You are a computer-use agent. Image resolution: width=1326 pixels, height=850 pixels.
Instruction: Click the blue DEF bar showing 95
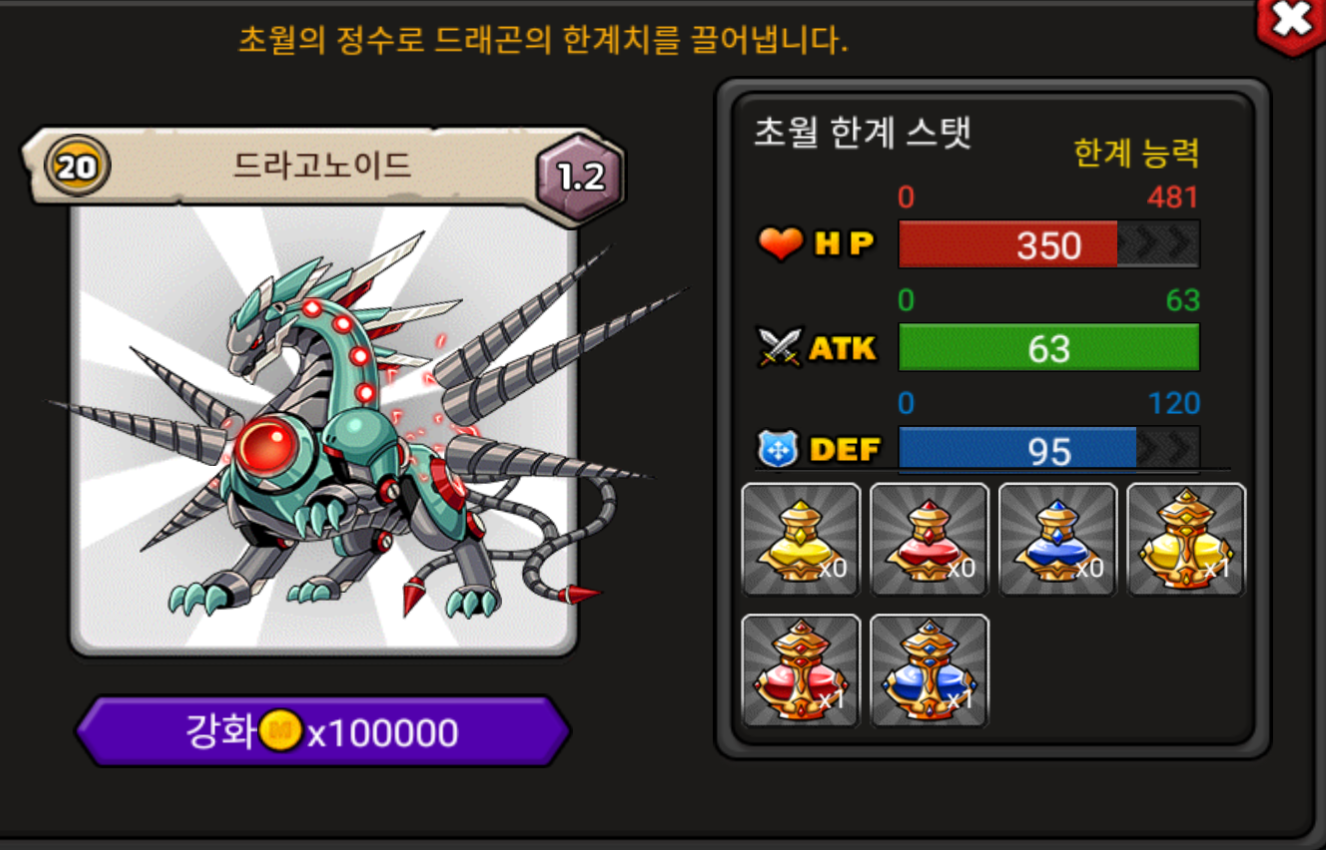(1049, 450)
